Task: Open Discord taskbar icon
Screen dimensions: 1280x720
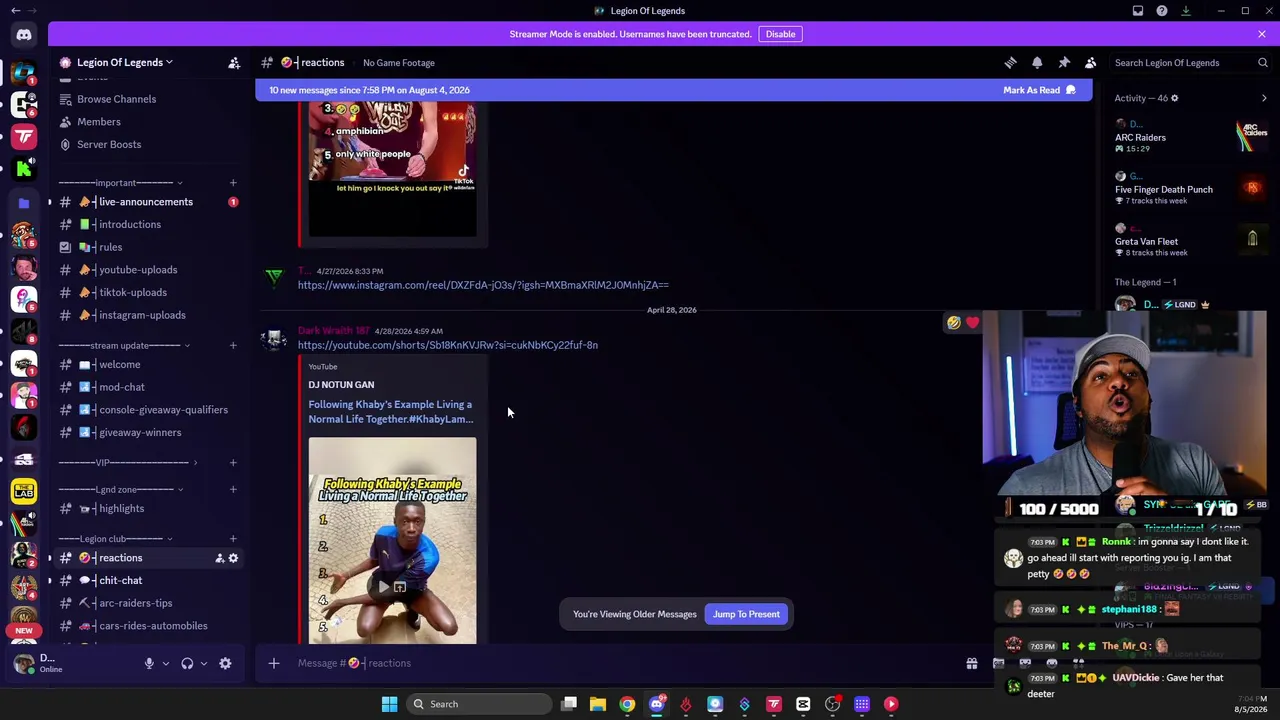Action: [657, 704]
